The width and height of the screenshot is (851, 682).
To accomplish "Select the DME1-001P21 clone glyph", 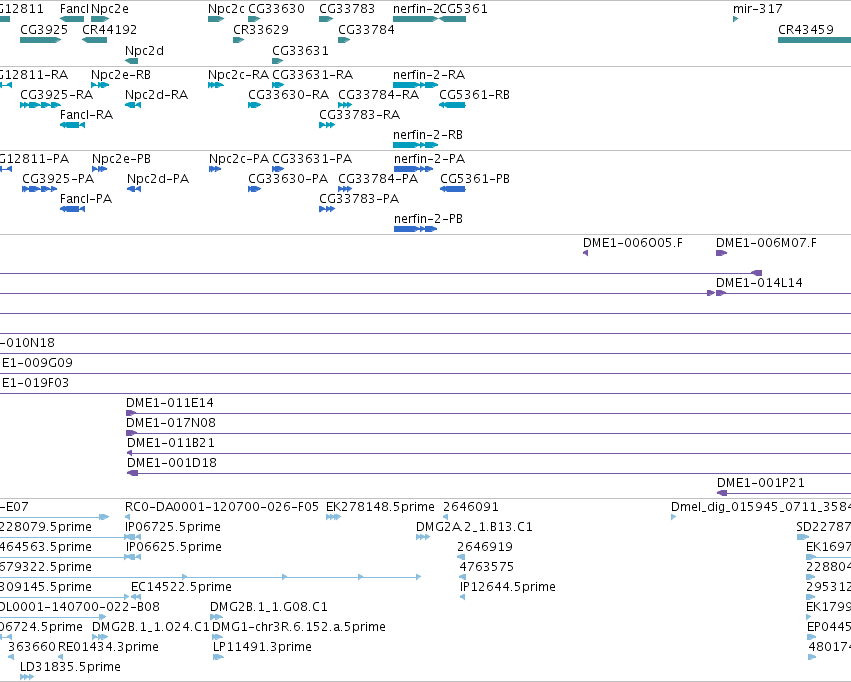I will [722, 493].
